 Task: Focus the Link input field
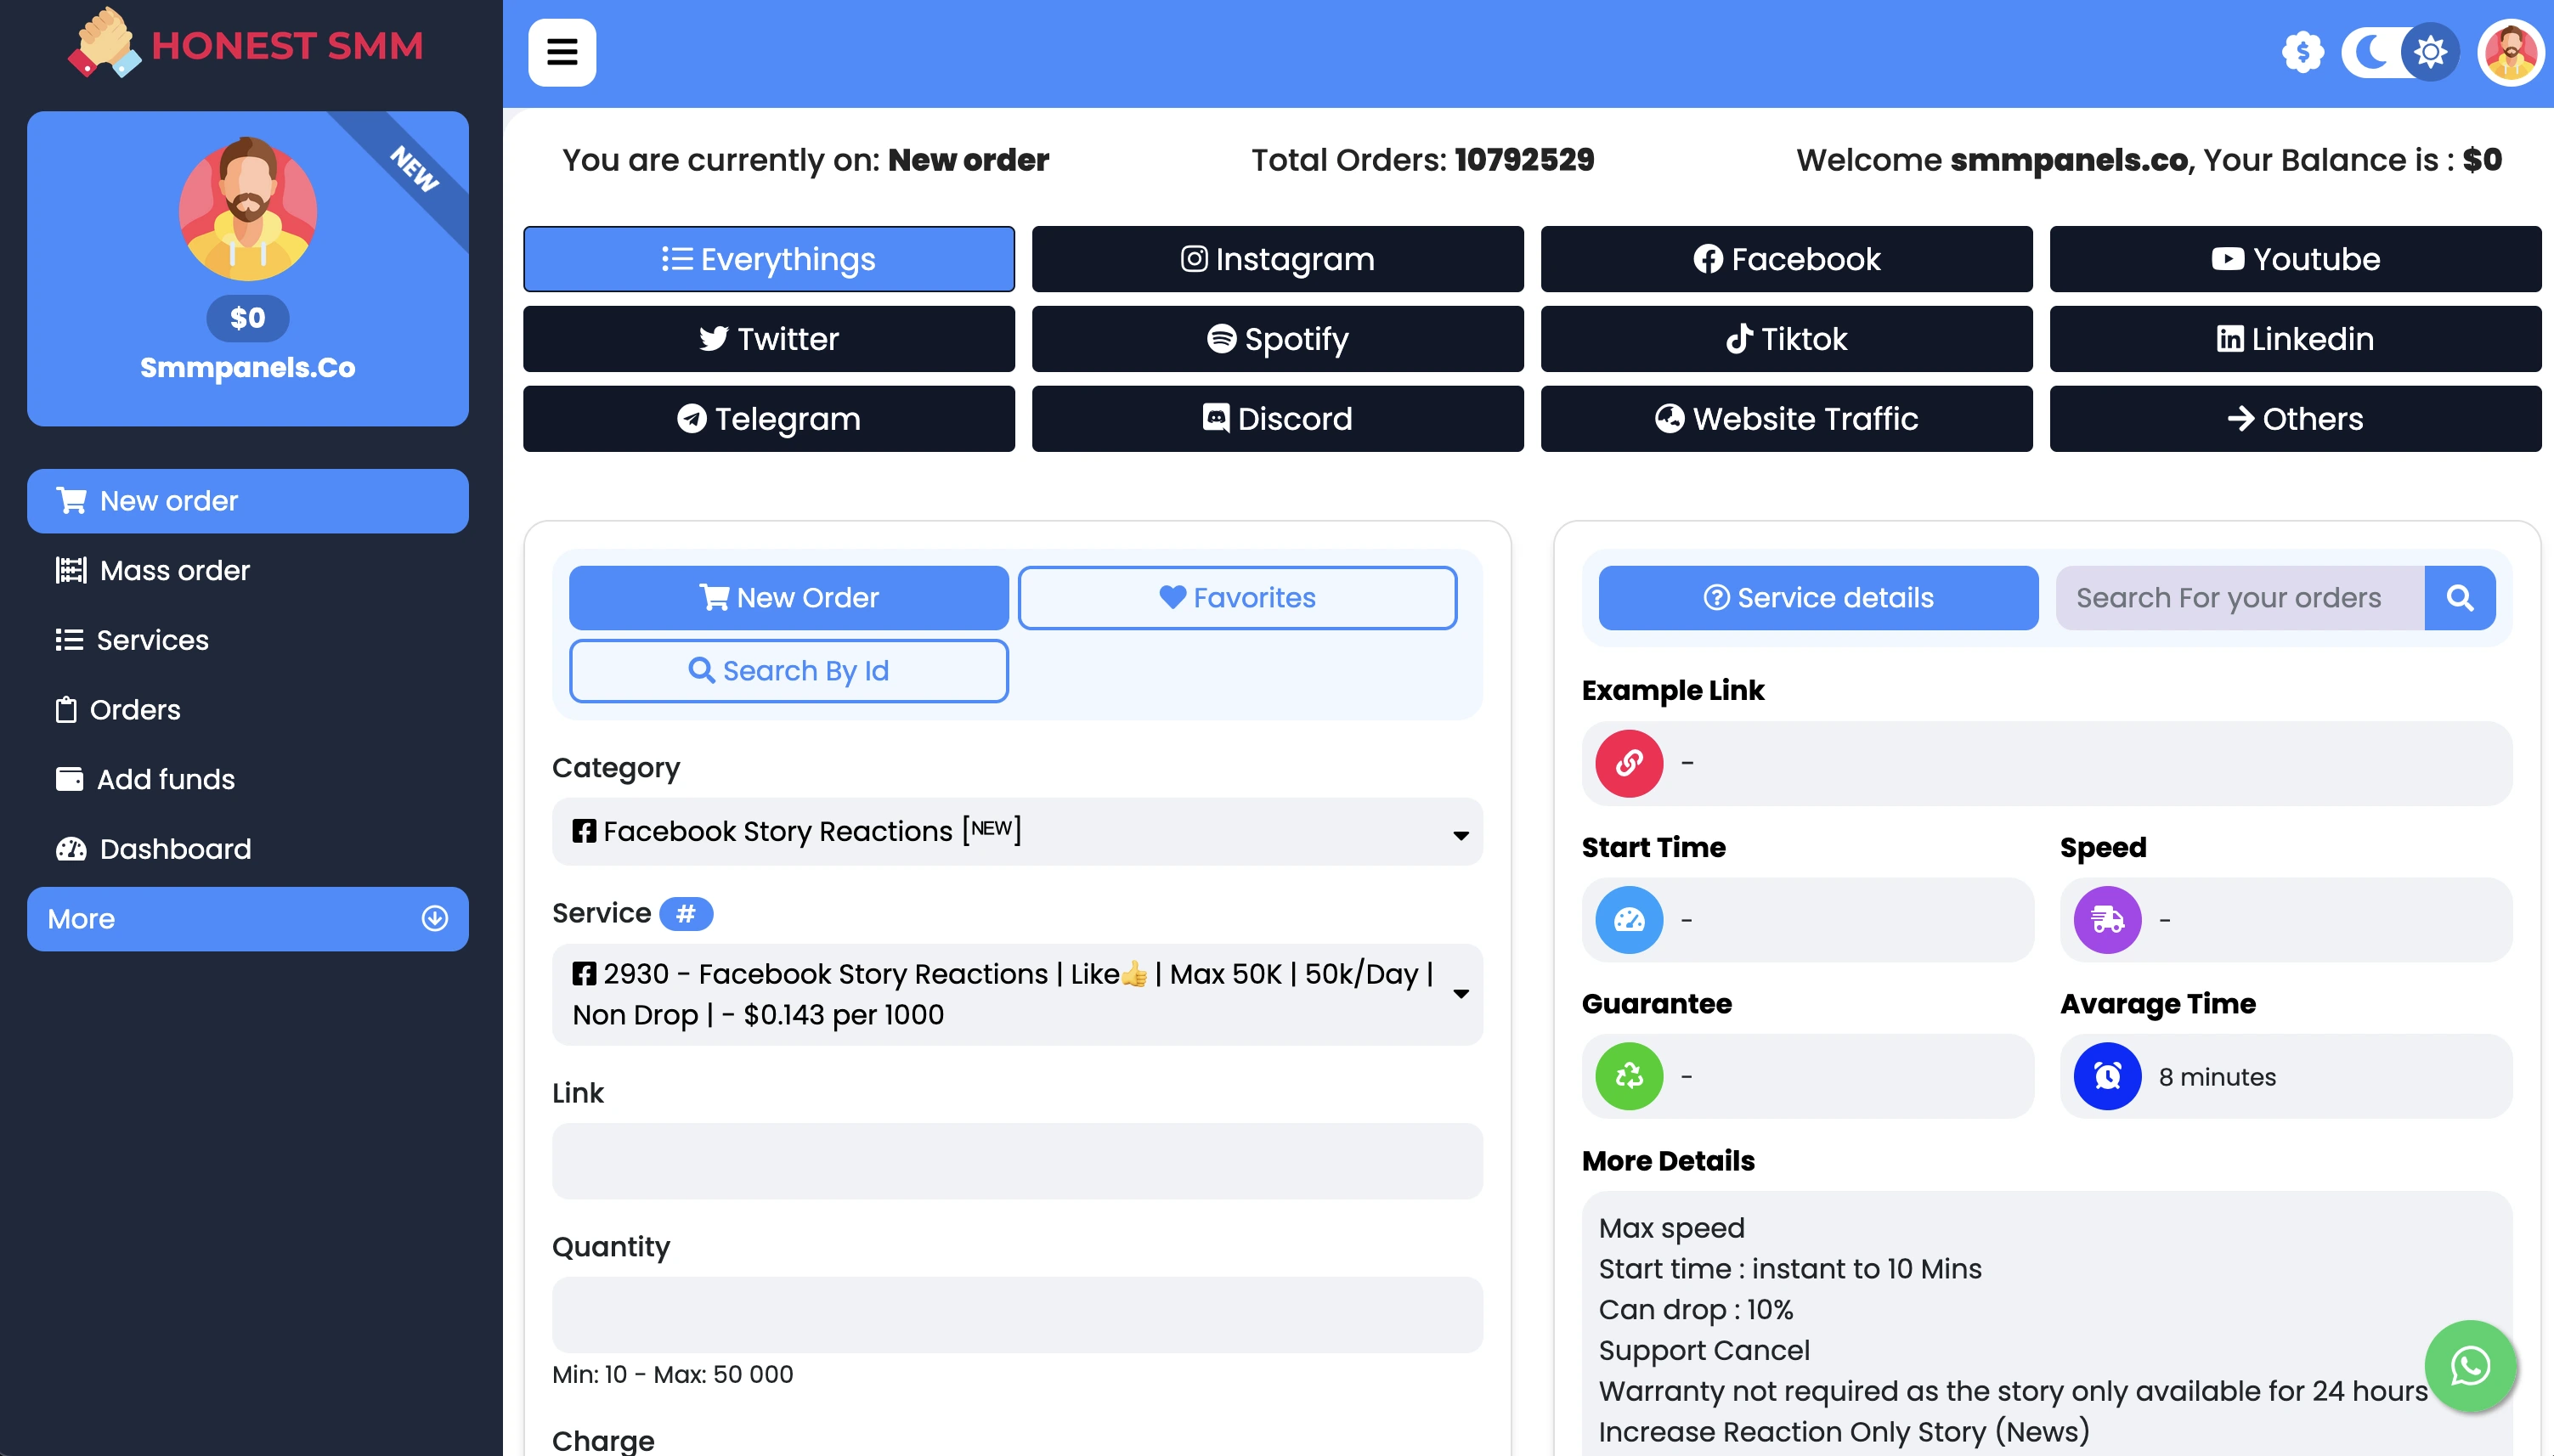click(1017, 1161)
